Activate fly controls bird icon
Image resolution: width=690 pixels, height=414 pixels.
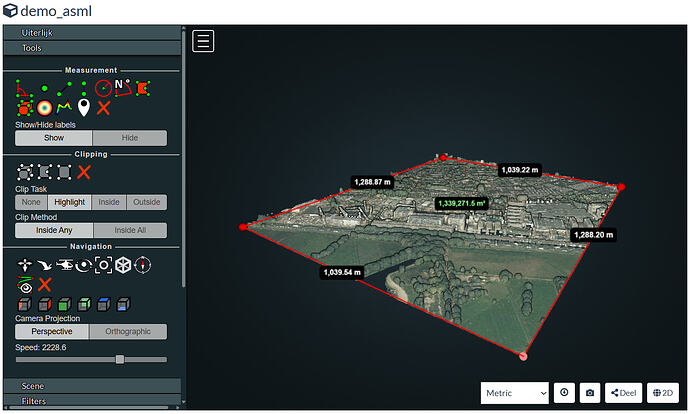point(44,265)
